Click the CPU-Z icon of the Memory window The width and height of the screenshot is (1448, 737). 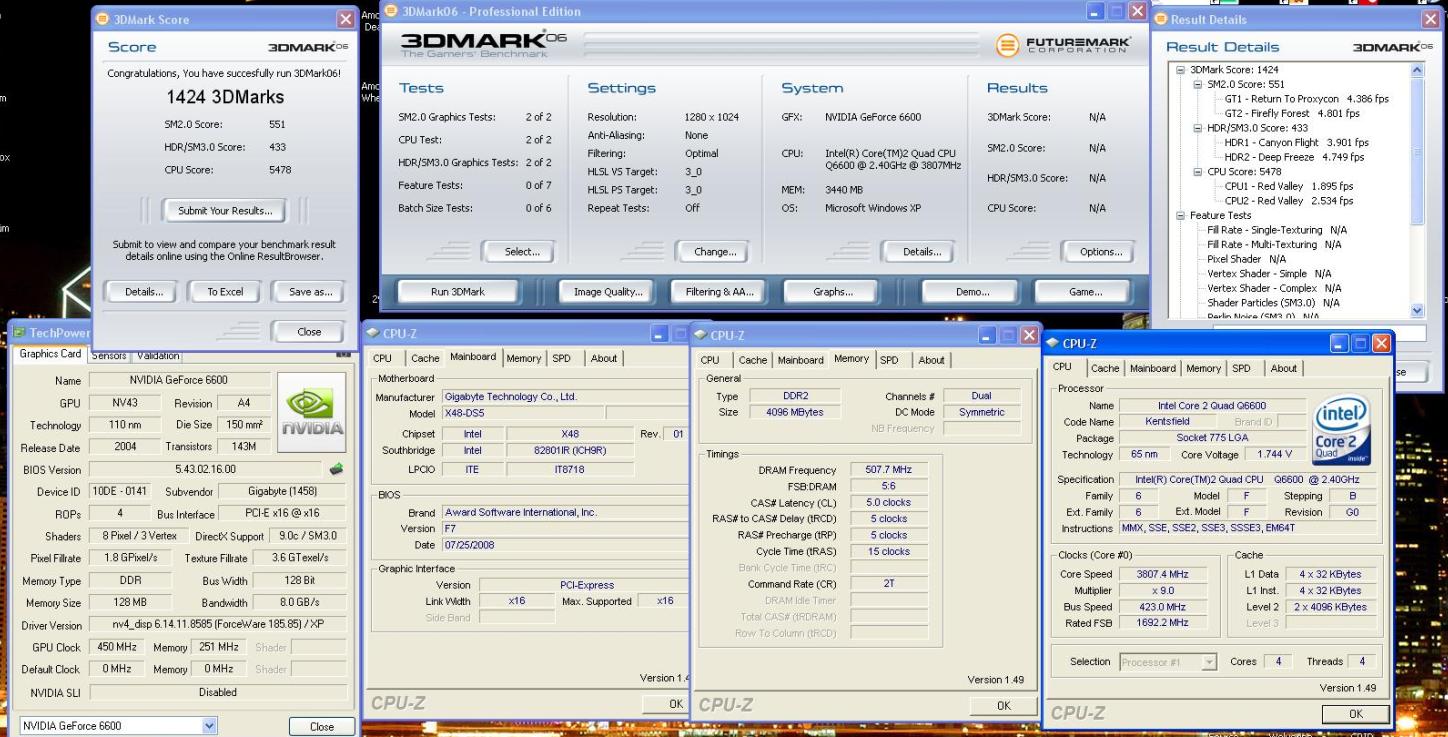700,335
